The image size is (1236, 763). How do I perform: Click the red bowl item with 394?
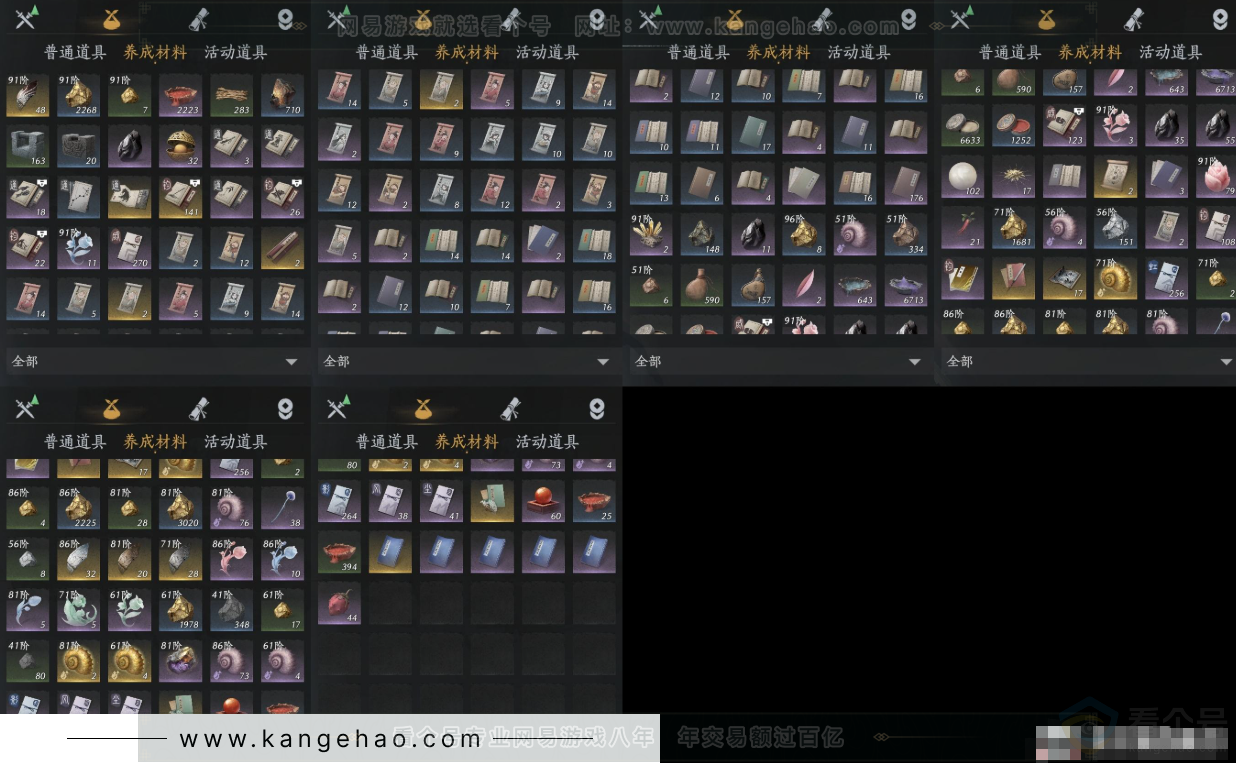(339, 552)
